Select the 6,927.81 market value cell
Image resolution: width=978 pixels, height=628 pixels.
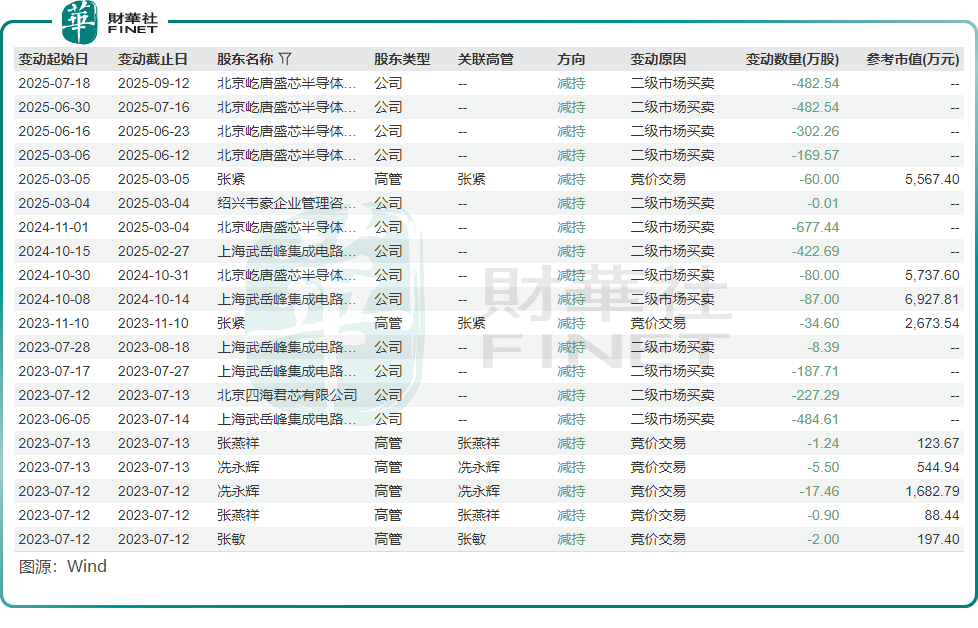(929, 299)
